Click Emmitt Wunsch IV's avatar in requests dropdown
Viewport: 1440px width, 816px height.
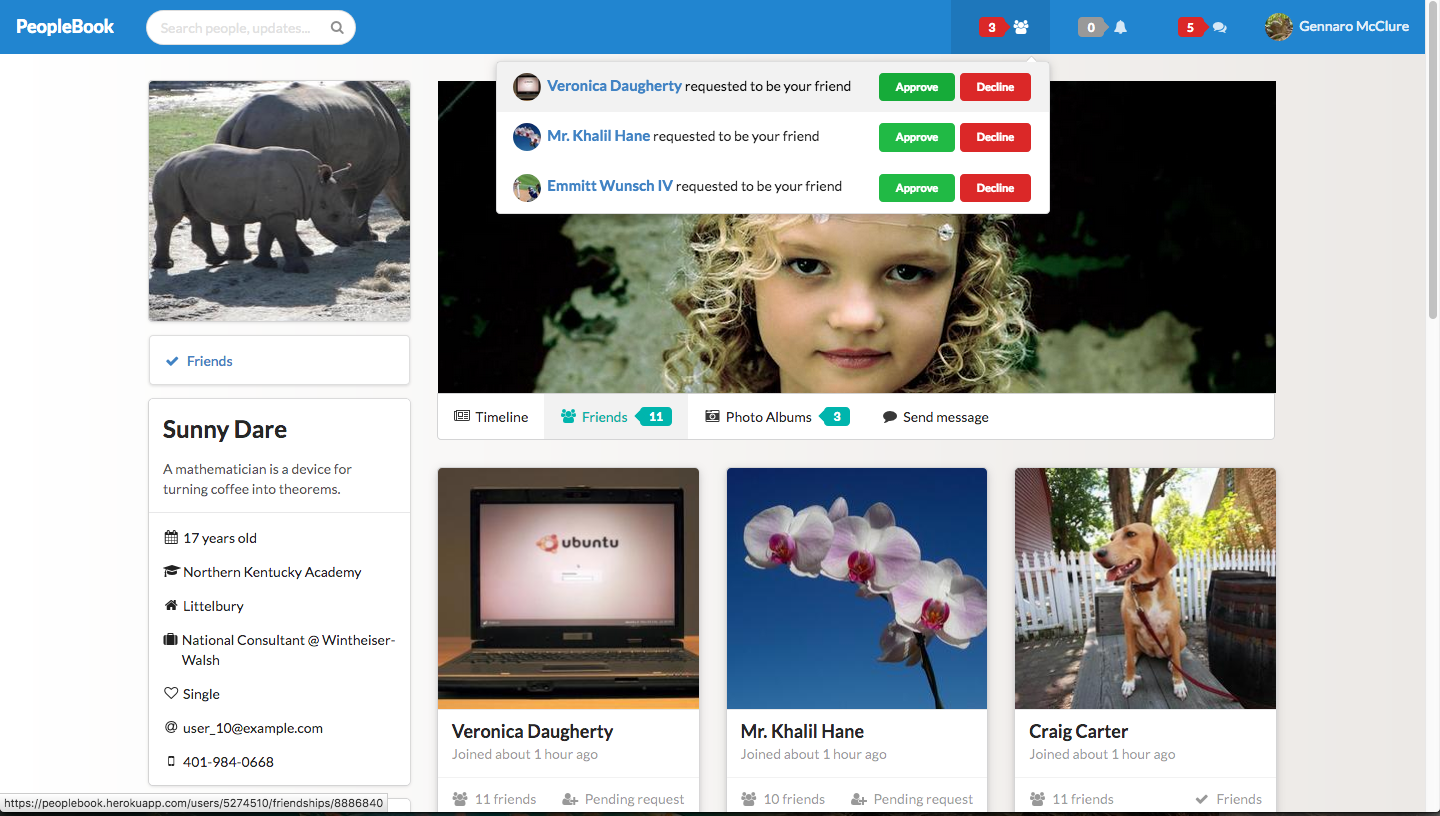[x=527, y=188]
